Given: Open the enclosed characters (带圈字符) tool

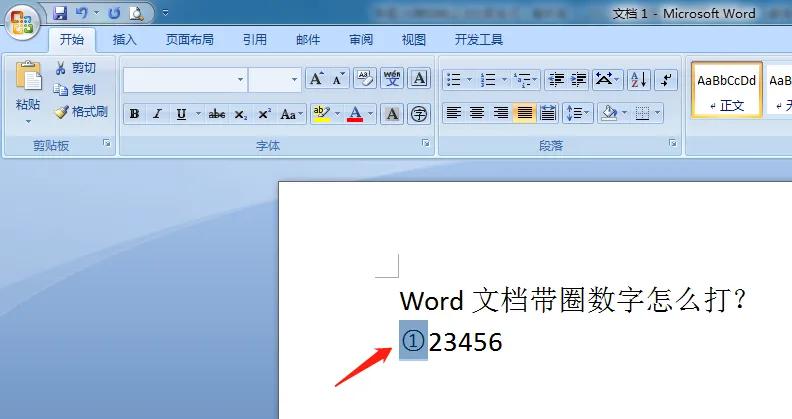Looking at the screenshot, I should (x=419, y=114).
